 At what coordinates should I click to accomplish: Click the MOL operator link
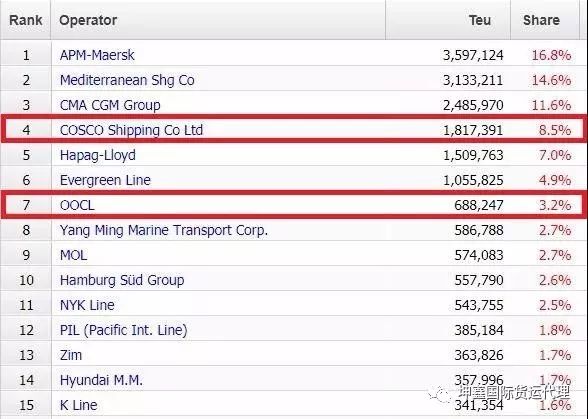74,255
